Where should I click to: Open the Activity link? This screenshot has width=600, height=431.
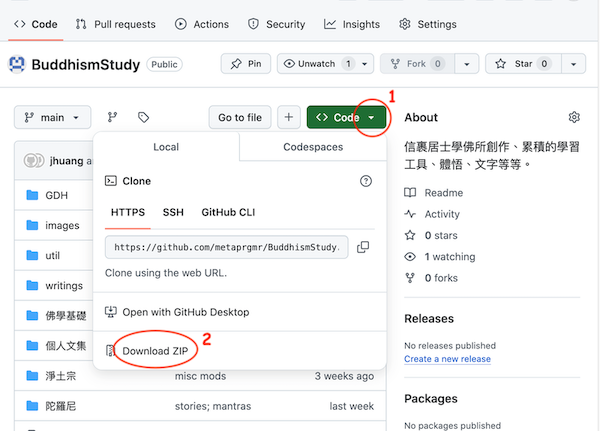pyautogui.click(x=442, y=214)
